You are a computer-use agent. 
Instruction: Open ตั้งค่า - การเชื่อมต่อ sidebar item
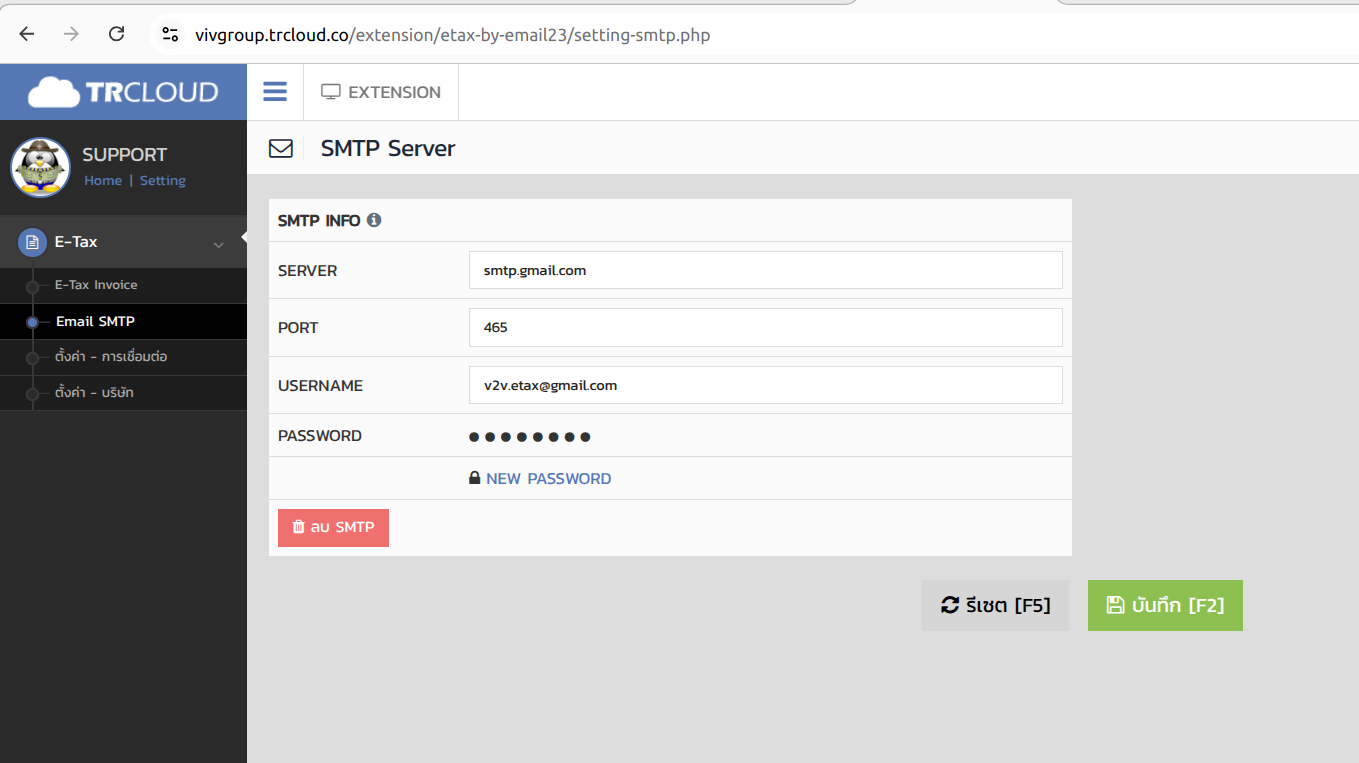[123, 357]
